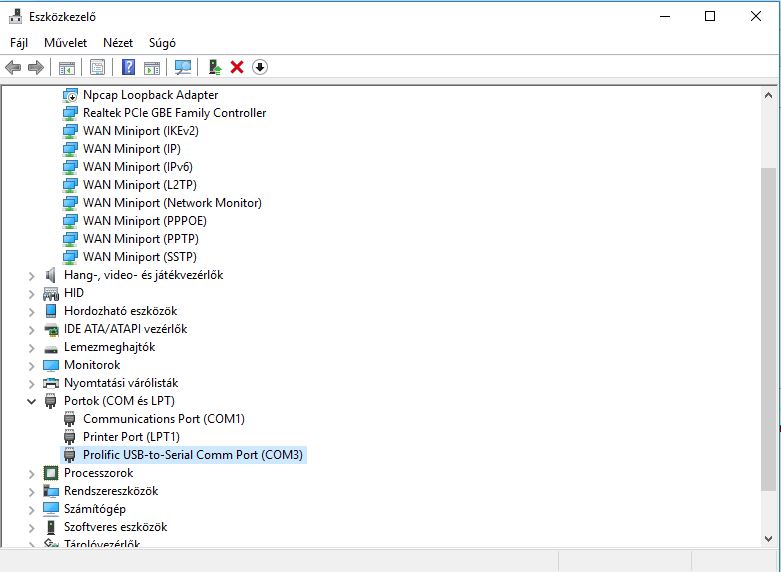Select Realtek PCIe GBE Family Controller

click(x=174, y=113)
